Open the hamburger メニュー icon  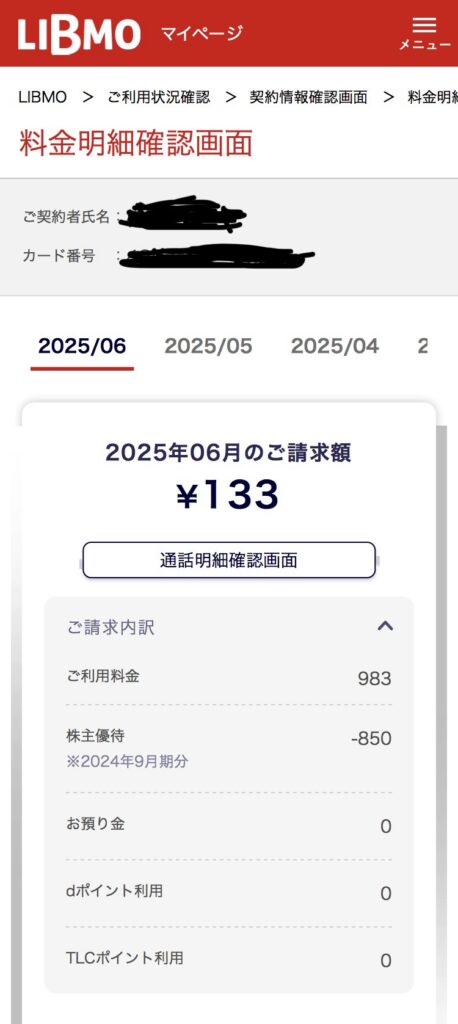point(425,33)
